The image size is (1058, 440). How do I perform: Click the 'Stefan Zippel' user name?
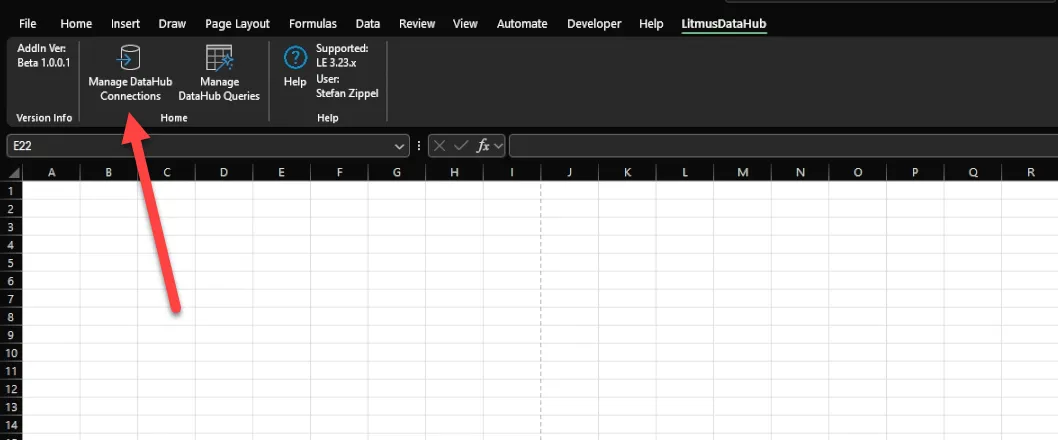[x=347, y=93]
